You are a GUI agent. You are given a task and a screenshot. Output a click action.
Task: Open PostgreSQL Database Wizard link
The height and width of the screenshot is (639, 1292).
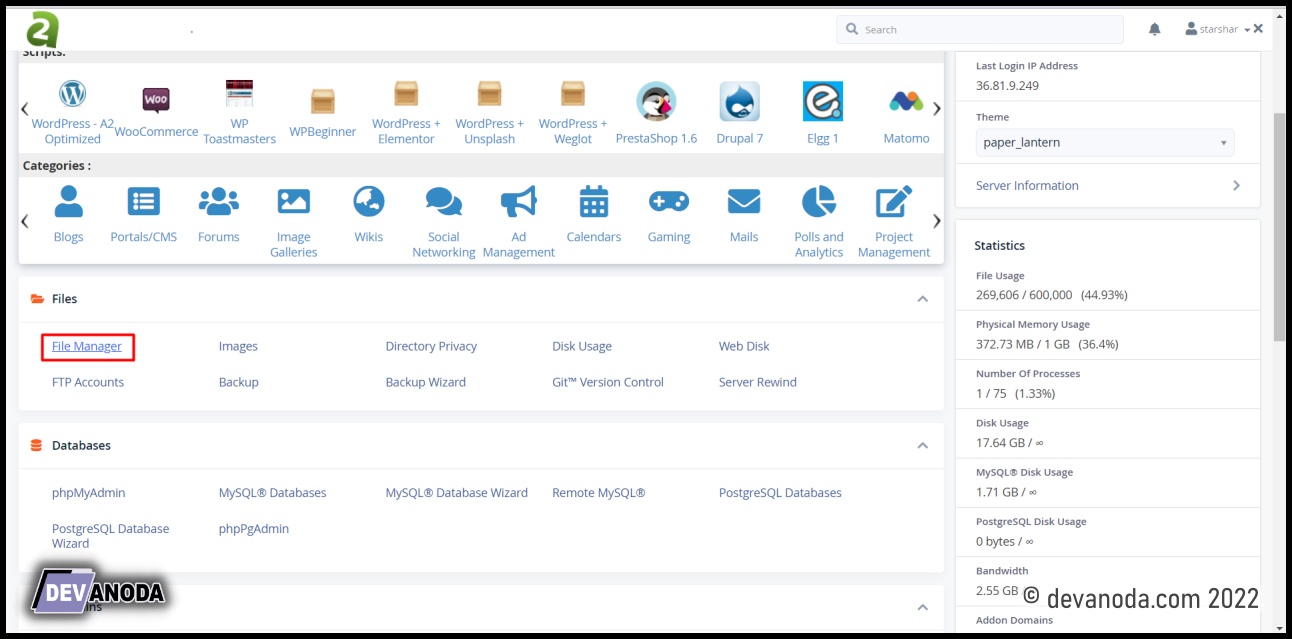pos(111,536)
